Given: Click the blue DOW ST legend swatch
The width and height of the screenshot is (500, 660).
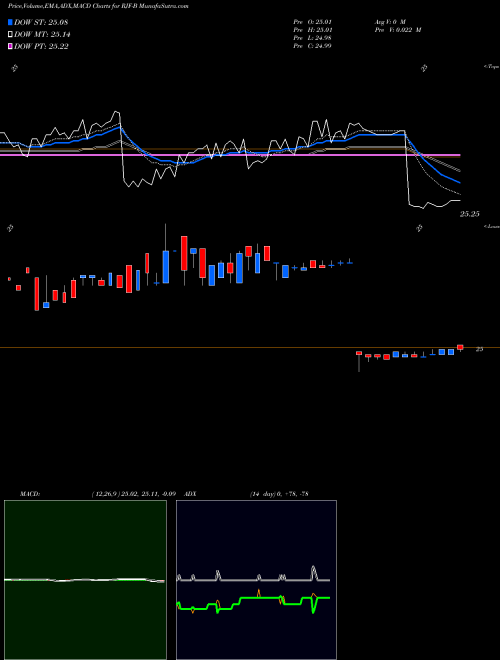Looking at the screenshot, I should pyautogui.click(x=10, y=22).
